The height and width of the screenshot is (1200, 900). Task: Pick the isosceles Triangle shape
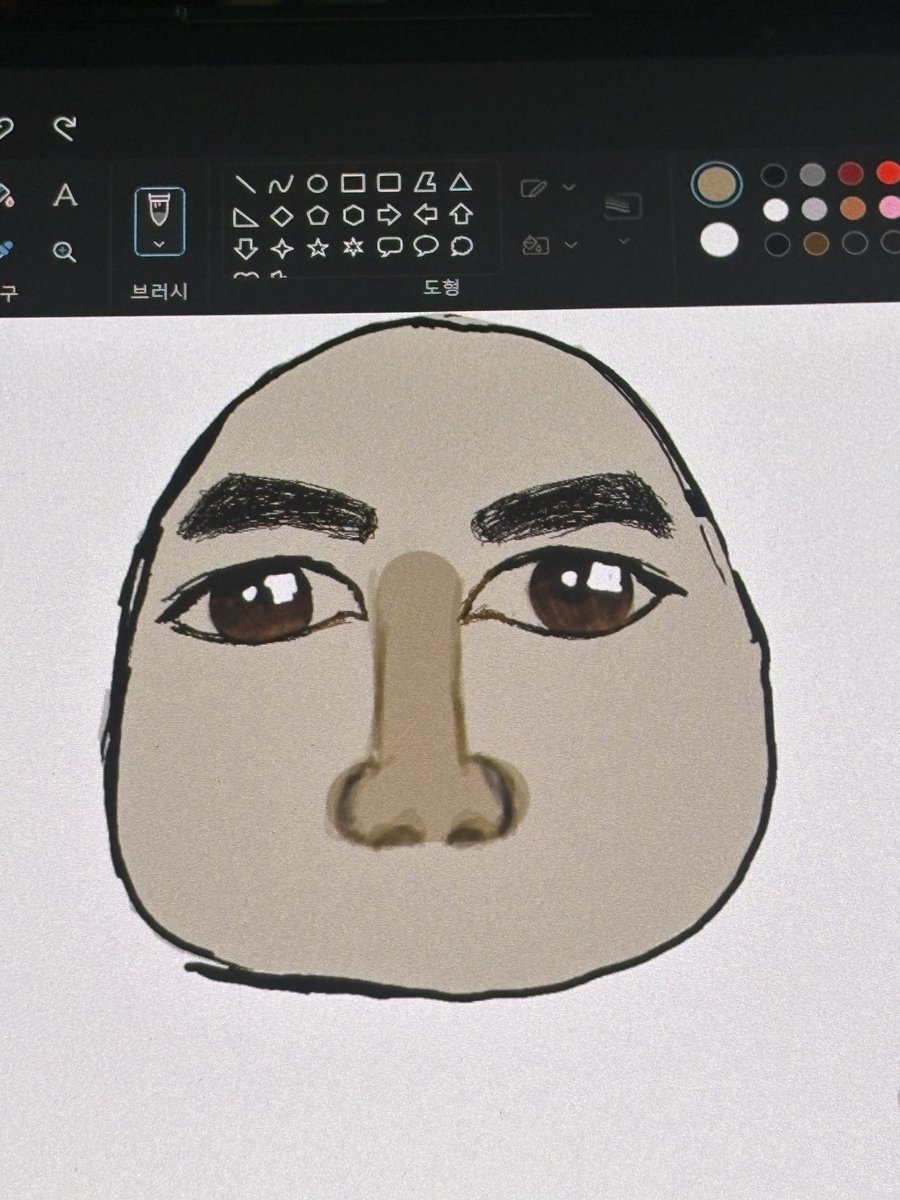click(459, 182)
